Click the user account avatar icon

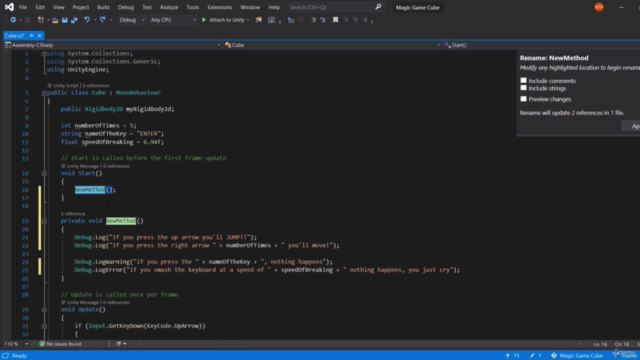tap(599, 7)
